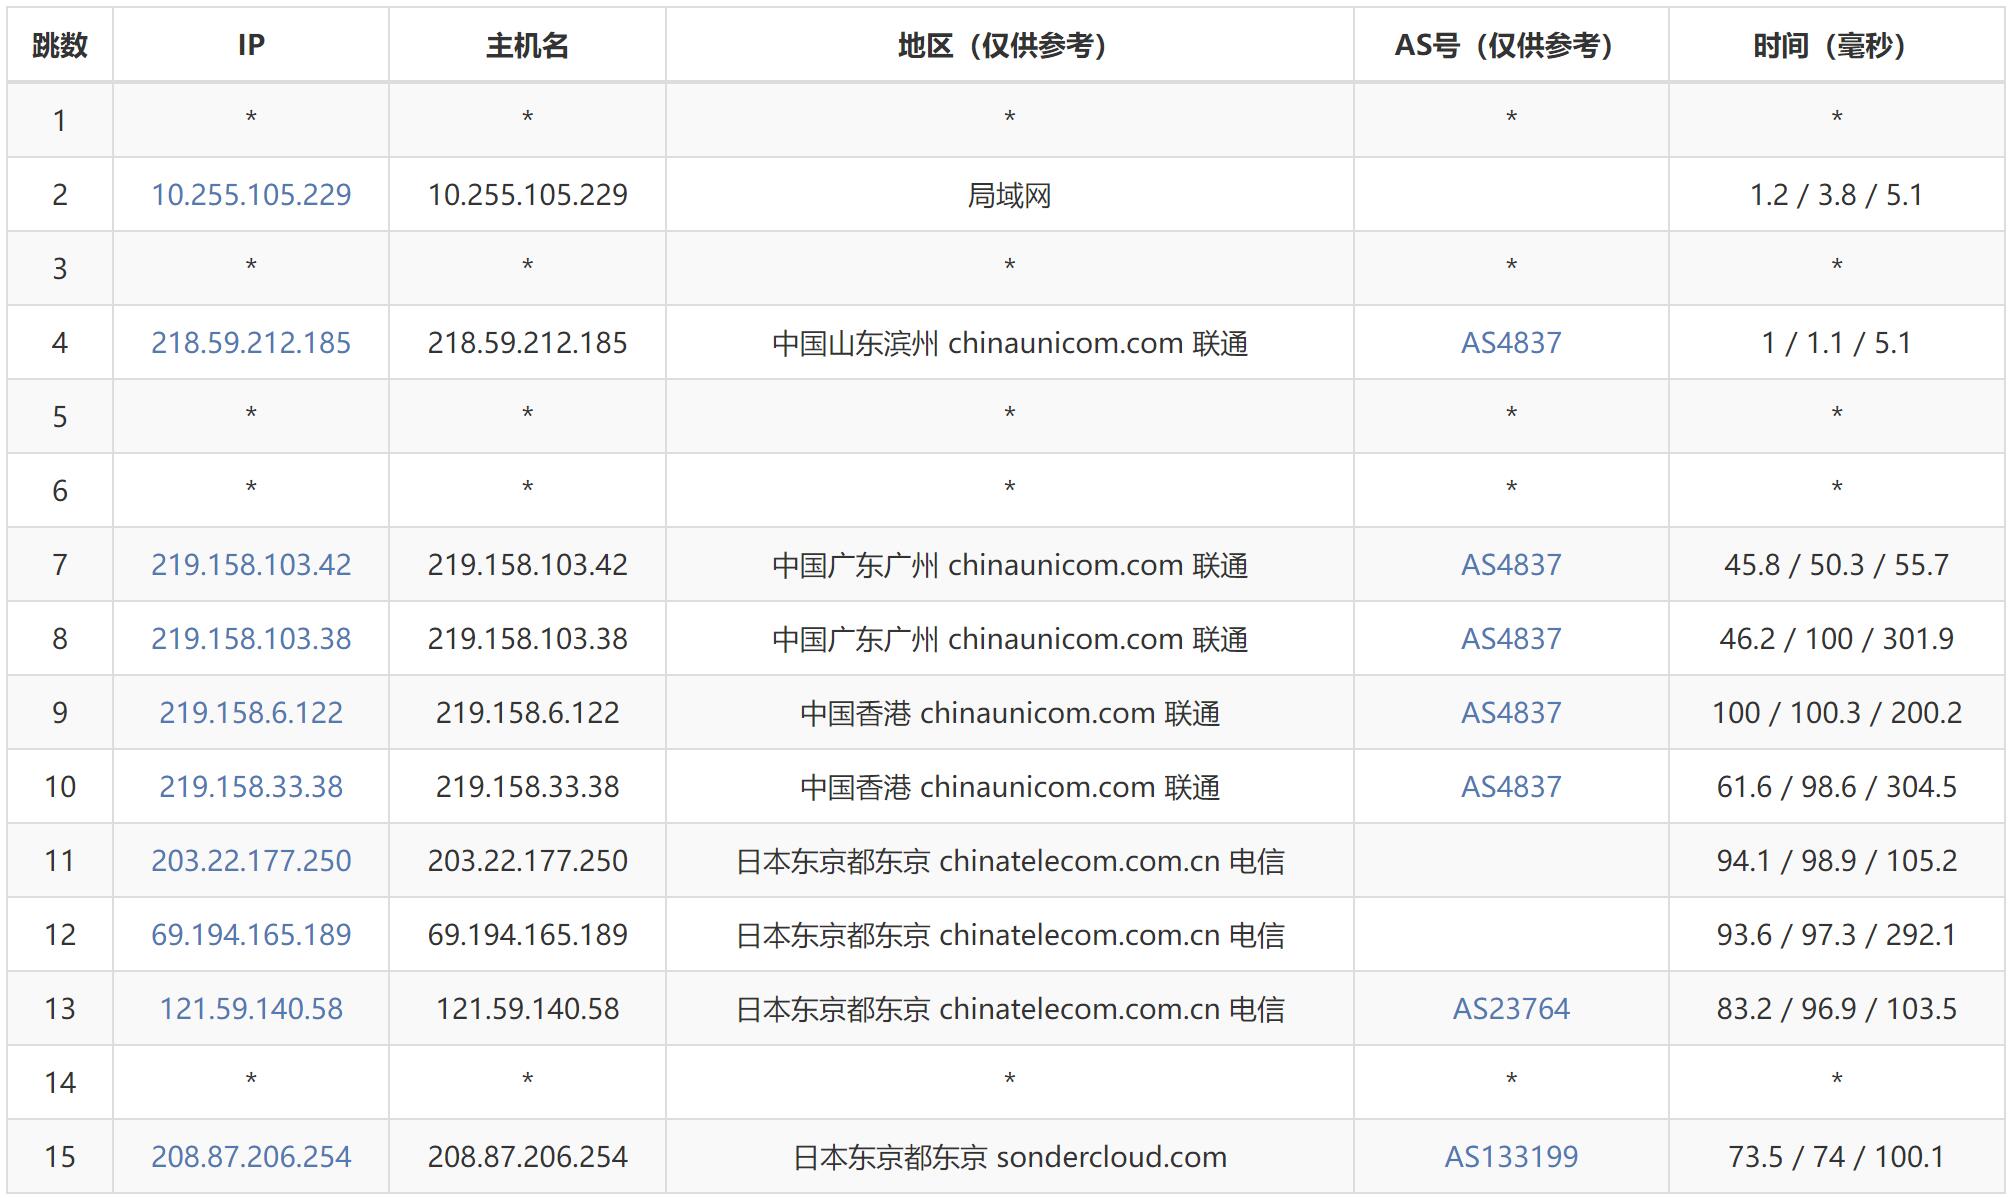The height and width of the screenshot is (1198, 2010).
Task: Select hostname cell 219.158.33.38
Action: point(527,786)
